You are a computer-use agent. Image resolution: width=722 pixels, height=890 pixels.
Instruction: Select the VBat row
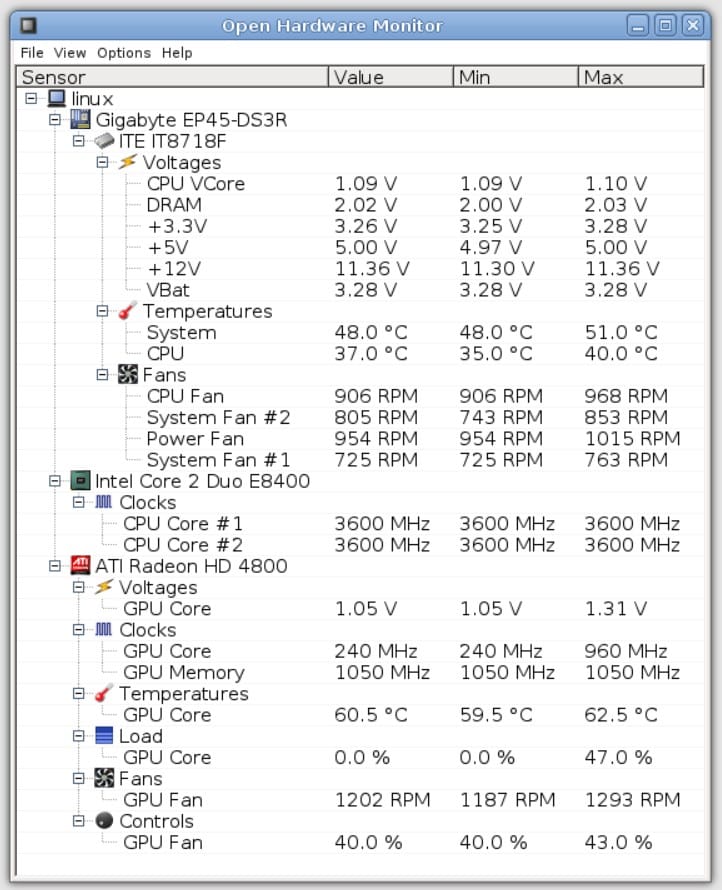pos(360,289)
